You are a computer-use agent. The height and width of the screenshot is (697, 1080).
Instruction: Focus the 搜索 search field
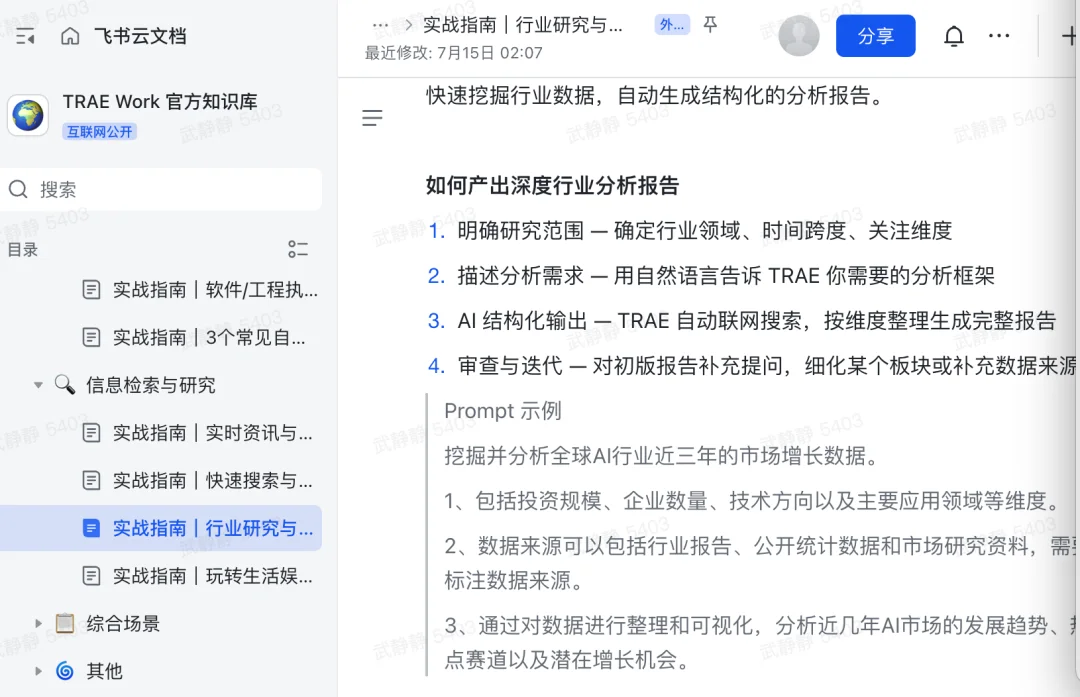(161, 189)
